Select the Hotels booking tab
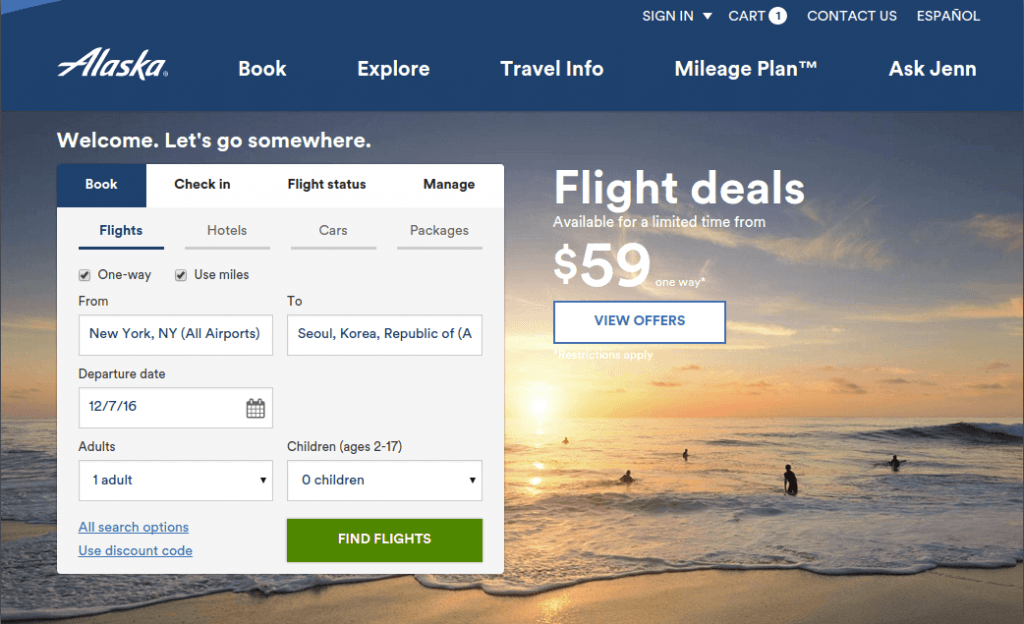This screenshot has width=1024, height=624. pyautogui.click(x=227, y=230)
